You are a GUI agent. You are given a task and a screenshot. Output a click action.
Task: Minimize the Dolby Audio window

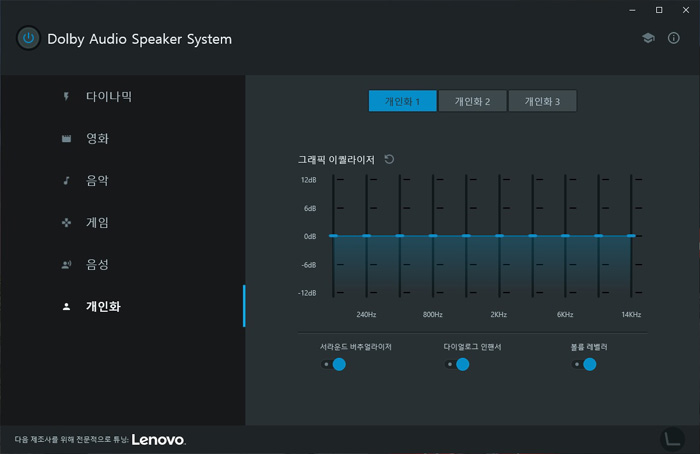632,10
